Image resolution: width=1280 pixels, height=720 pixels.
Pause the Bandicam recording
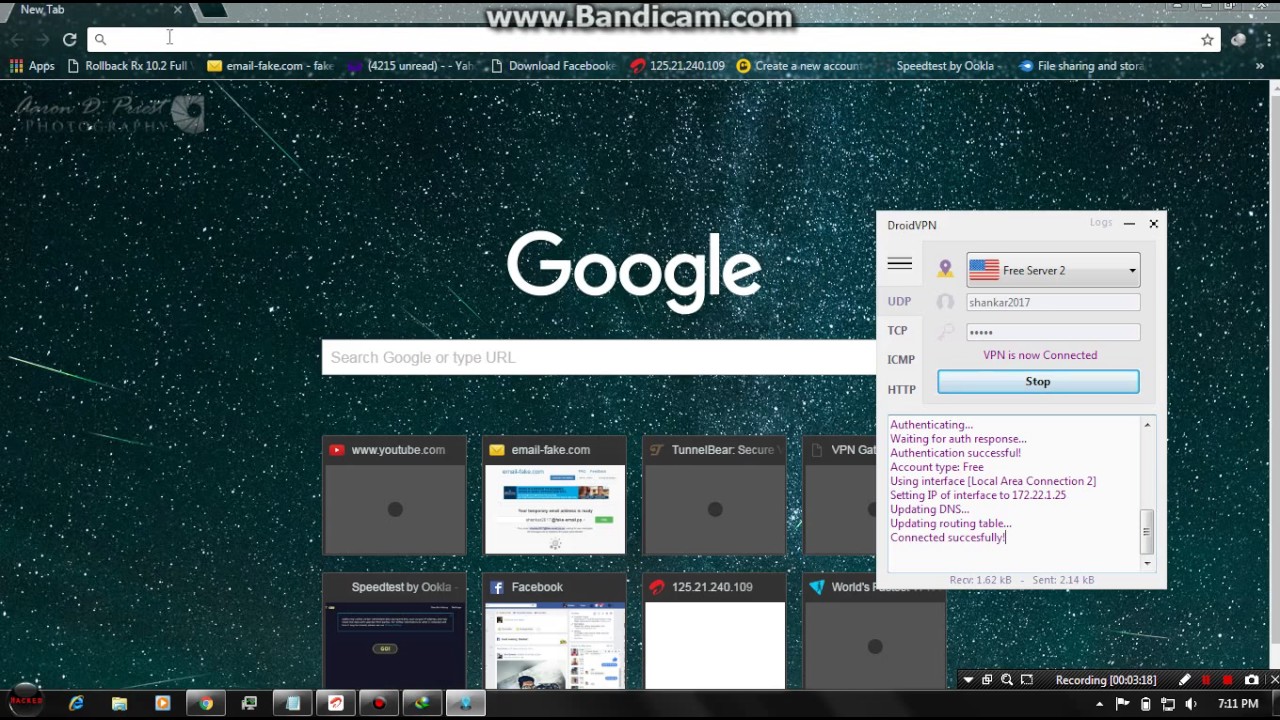pyautogui.click(x=1206, y=680)
